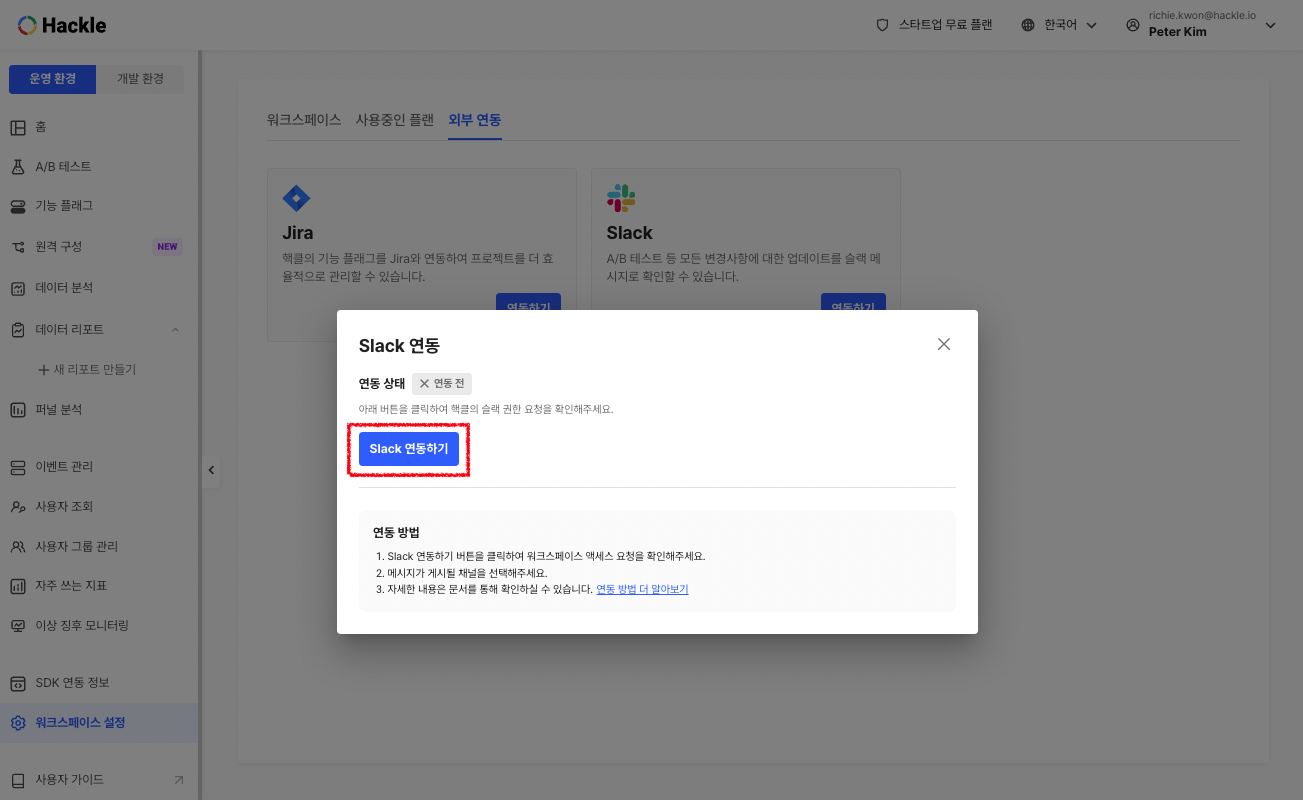The height and width of the screenshot is (800, 1303).
Task: Click the SDK 연동 정보 icon
Action: coord(18,683)
